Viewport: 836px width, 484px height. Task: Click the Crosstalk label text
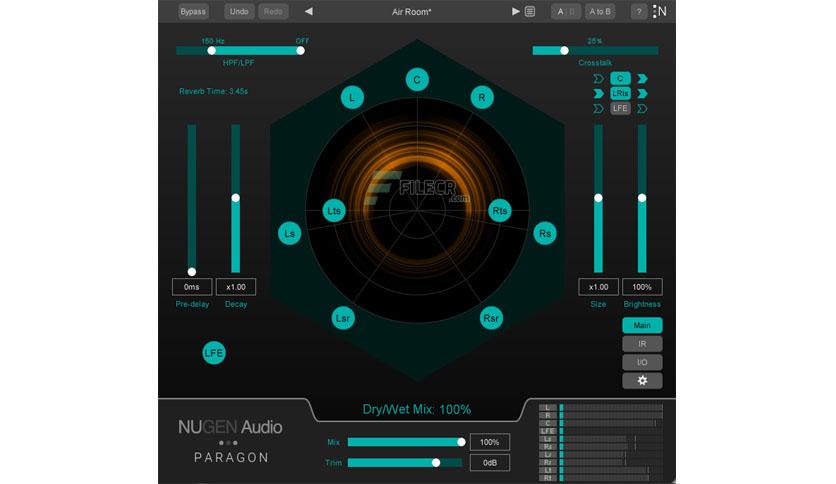click(595, 62)
